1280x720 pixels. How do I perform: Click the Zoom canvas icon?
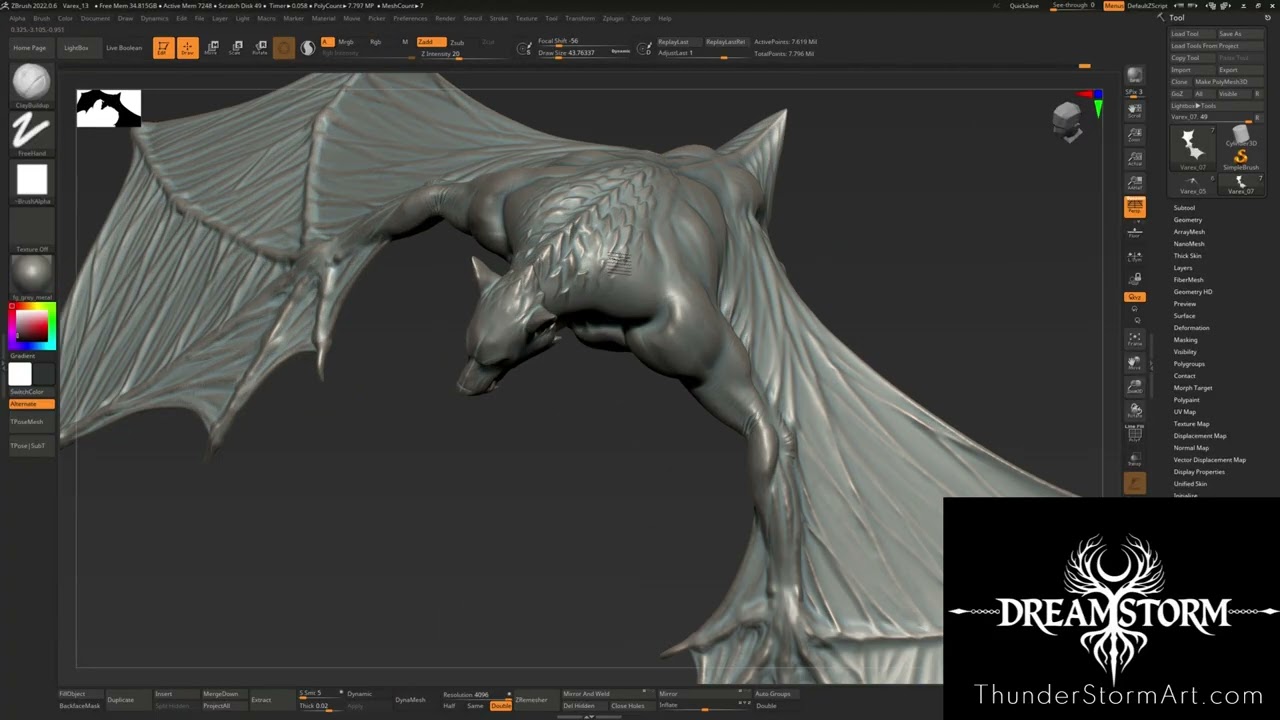[x=1134, y=134]
